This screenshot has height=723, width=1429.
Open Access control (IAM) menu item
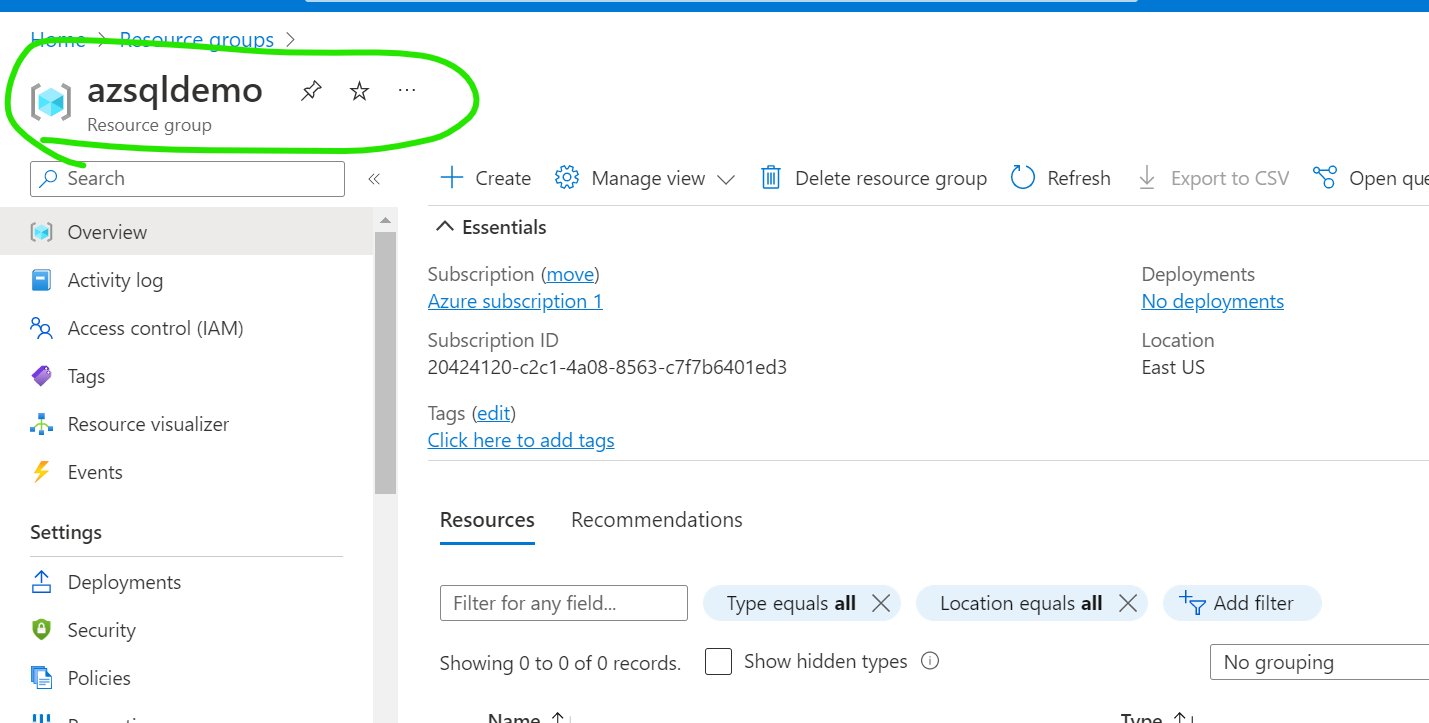point(186,328)
